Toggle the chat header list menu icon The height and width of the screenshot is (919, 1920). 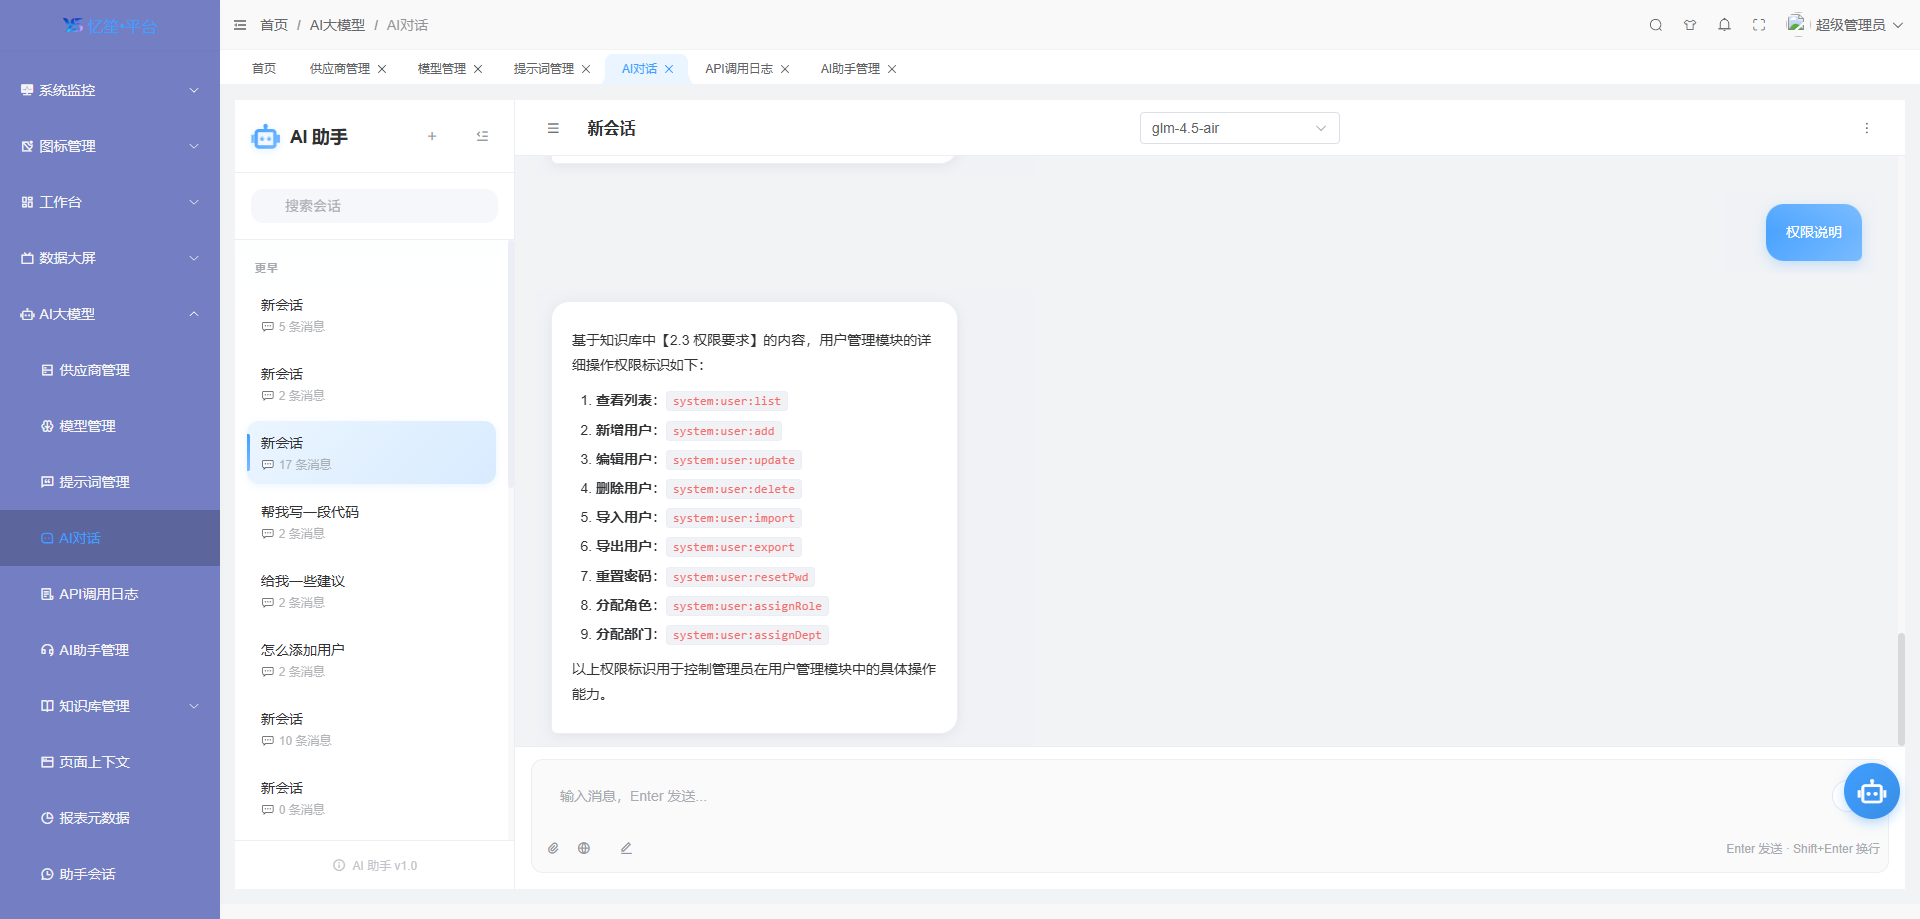click(553, 128)
